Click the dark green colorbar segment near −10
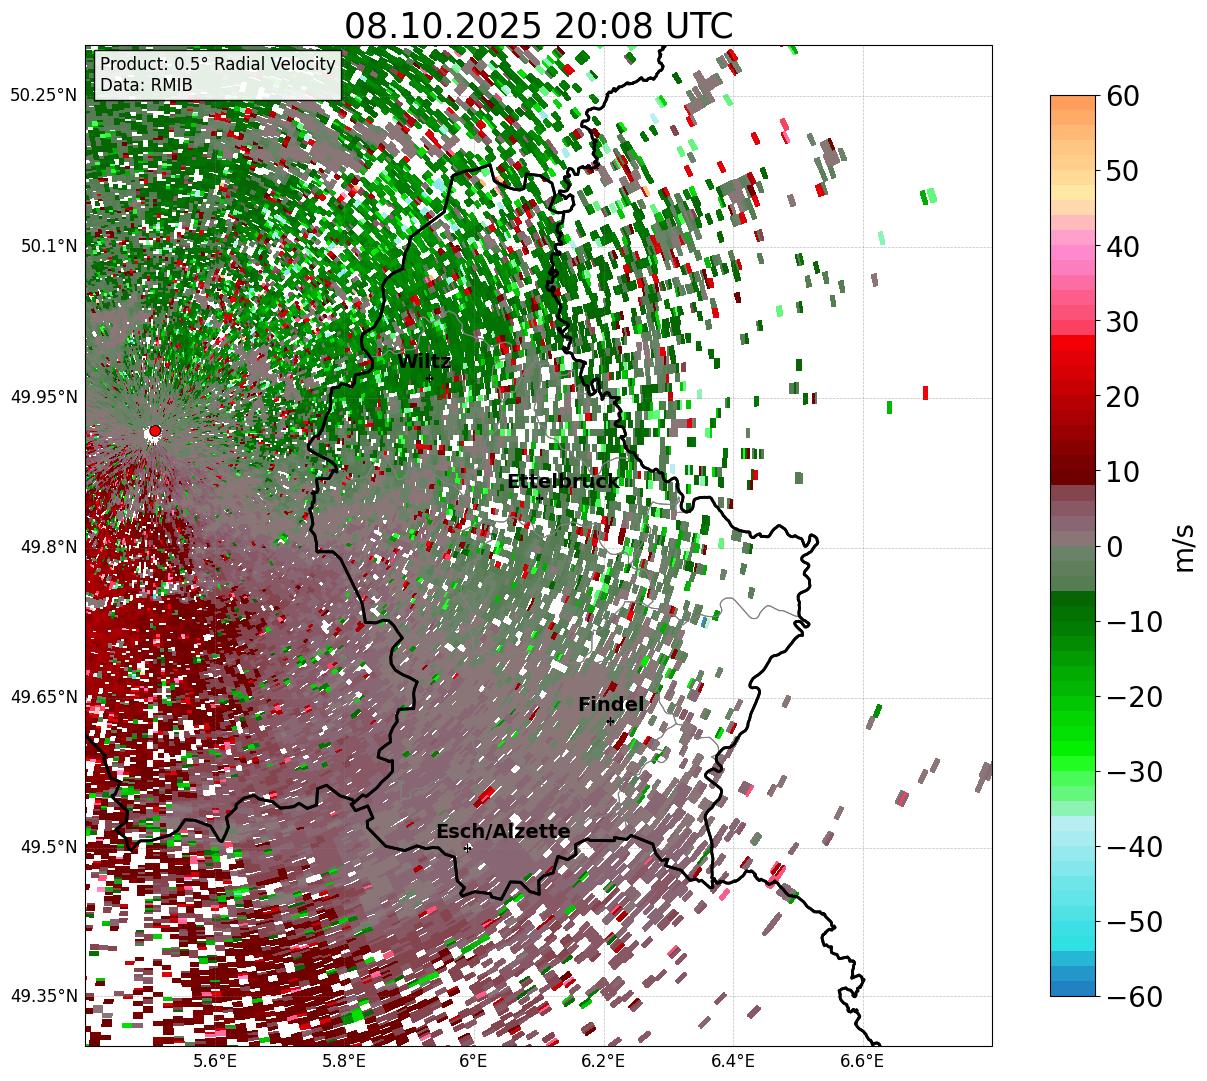 click(1073, 614)
